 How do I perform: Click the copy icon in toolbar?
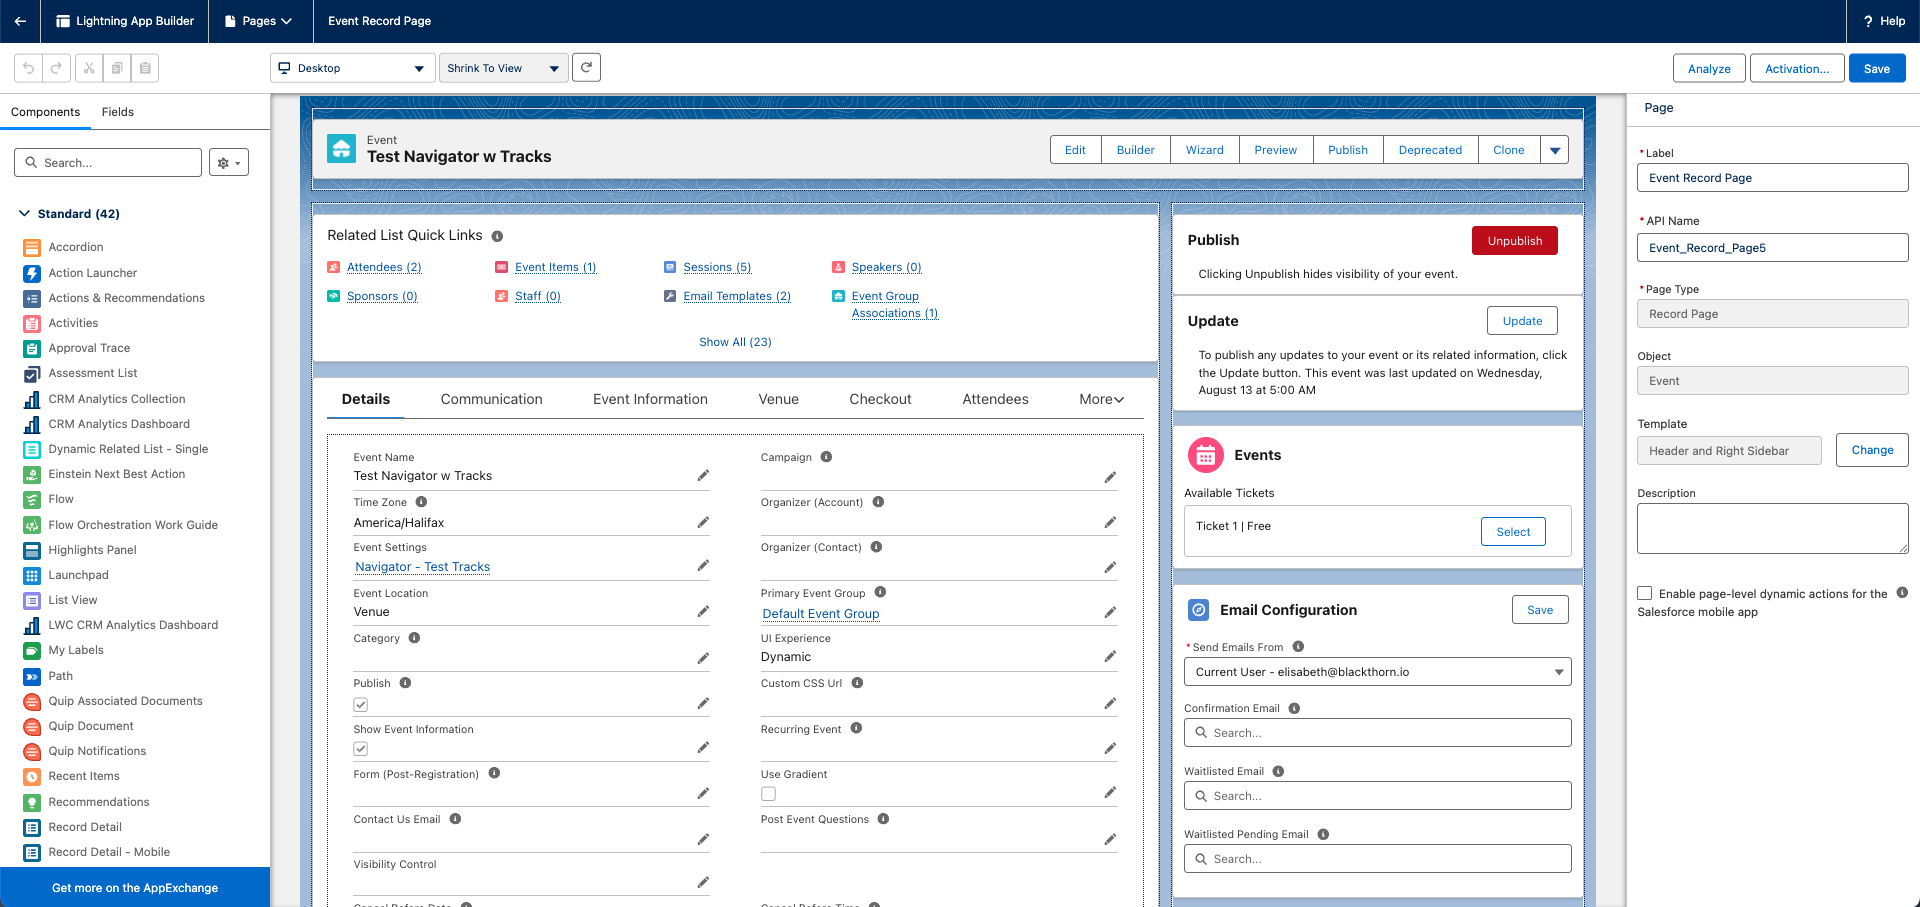click(117, 68)
